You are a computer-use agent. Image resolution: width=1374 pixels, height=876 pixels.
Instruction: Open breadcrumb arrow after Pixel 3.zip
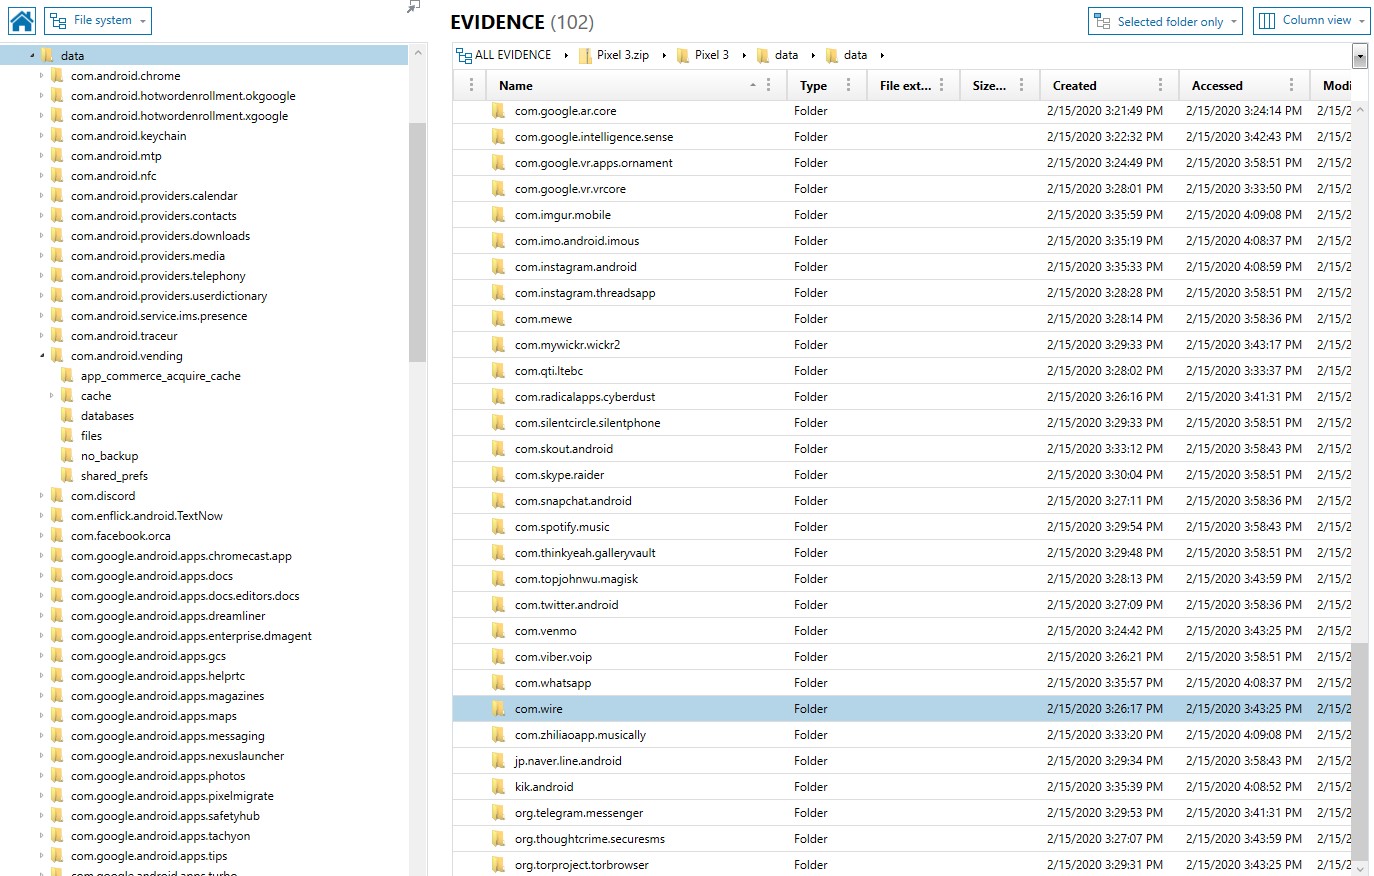point(664,55)
